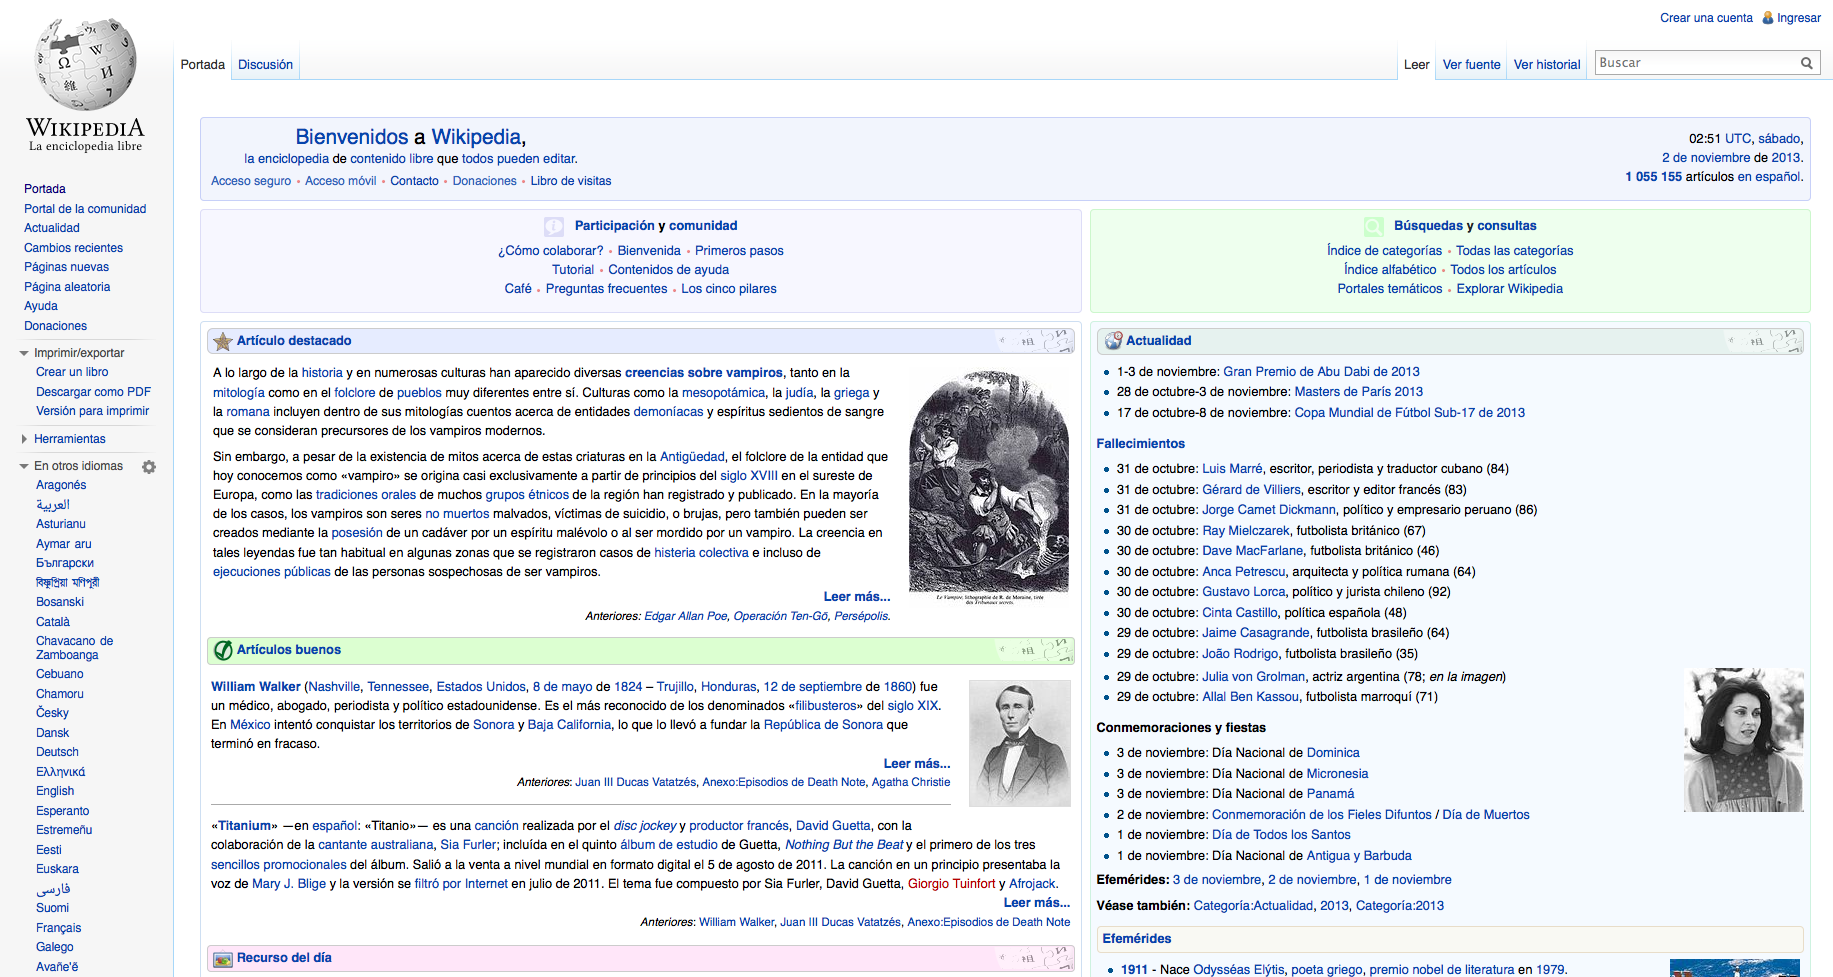Open Los cinco pilares link
The image size is (1833, 977).
point(728,289)
